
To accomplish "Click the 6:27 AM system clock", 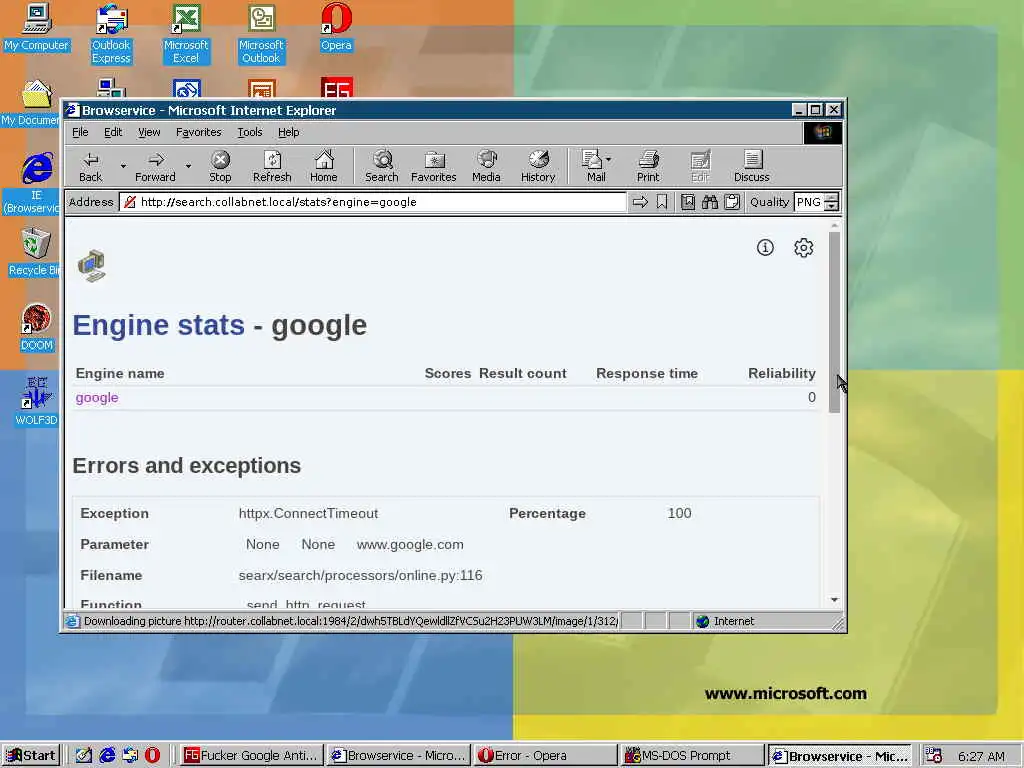I will (981, 756).
